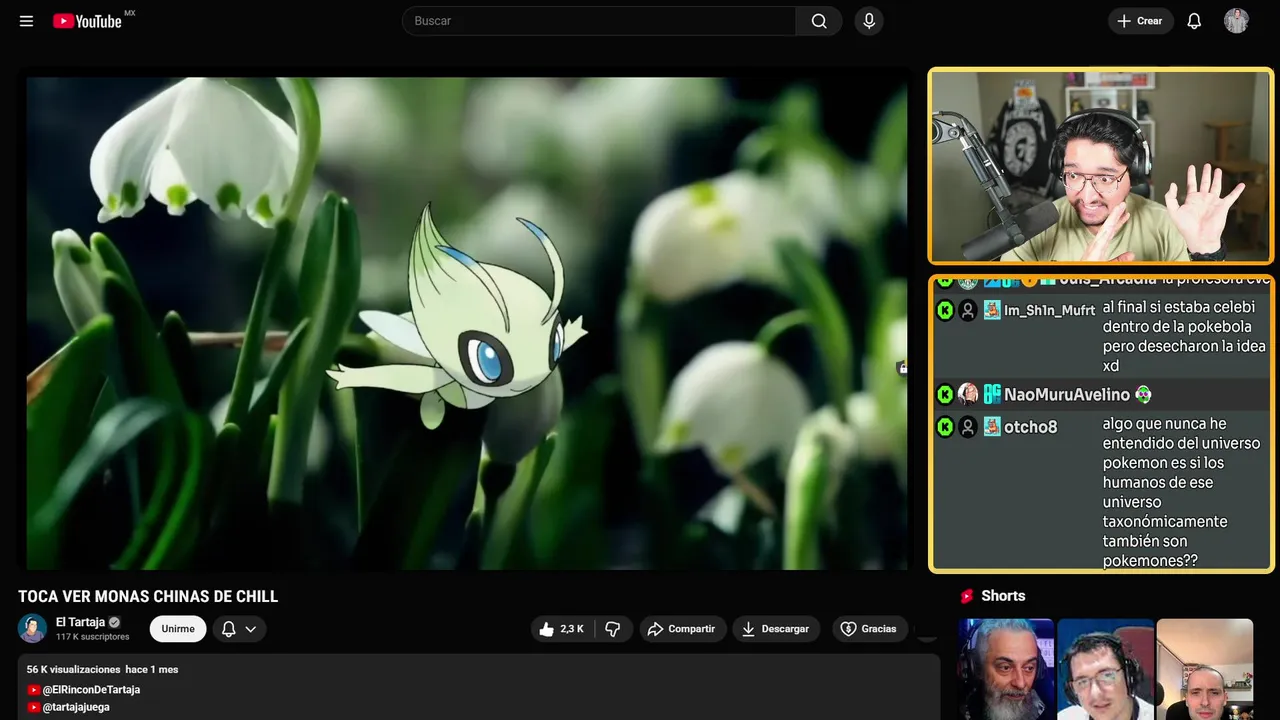
Task: Click the Celebi video player
Action: point(466,323)
